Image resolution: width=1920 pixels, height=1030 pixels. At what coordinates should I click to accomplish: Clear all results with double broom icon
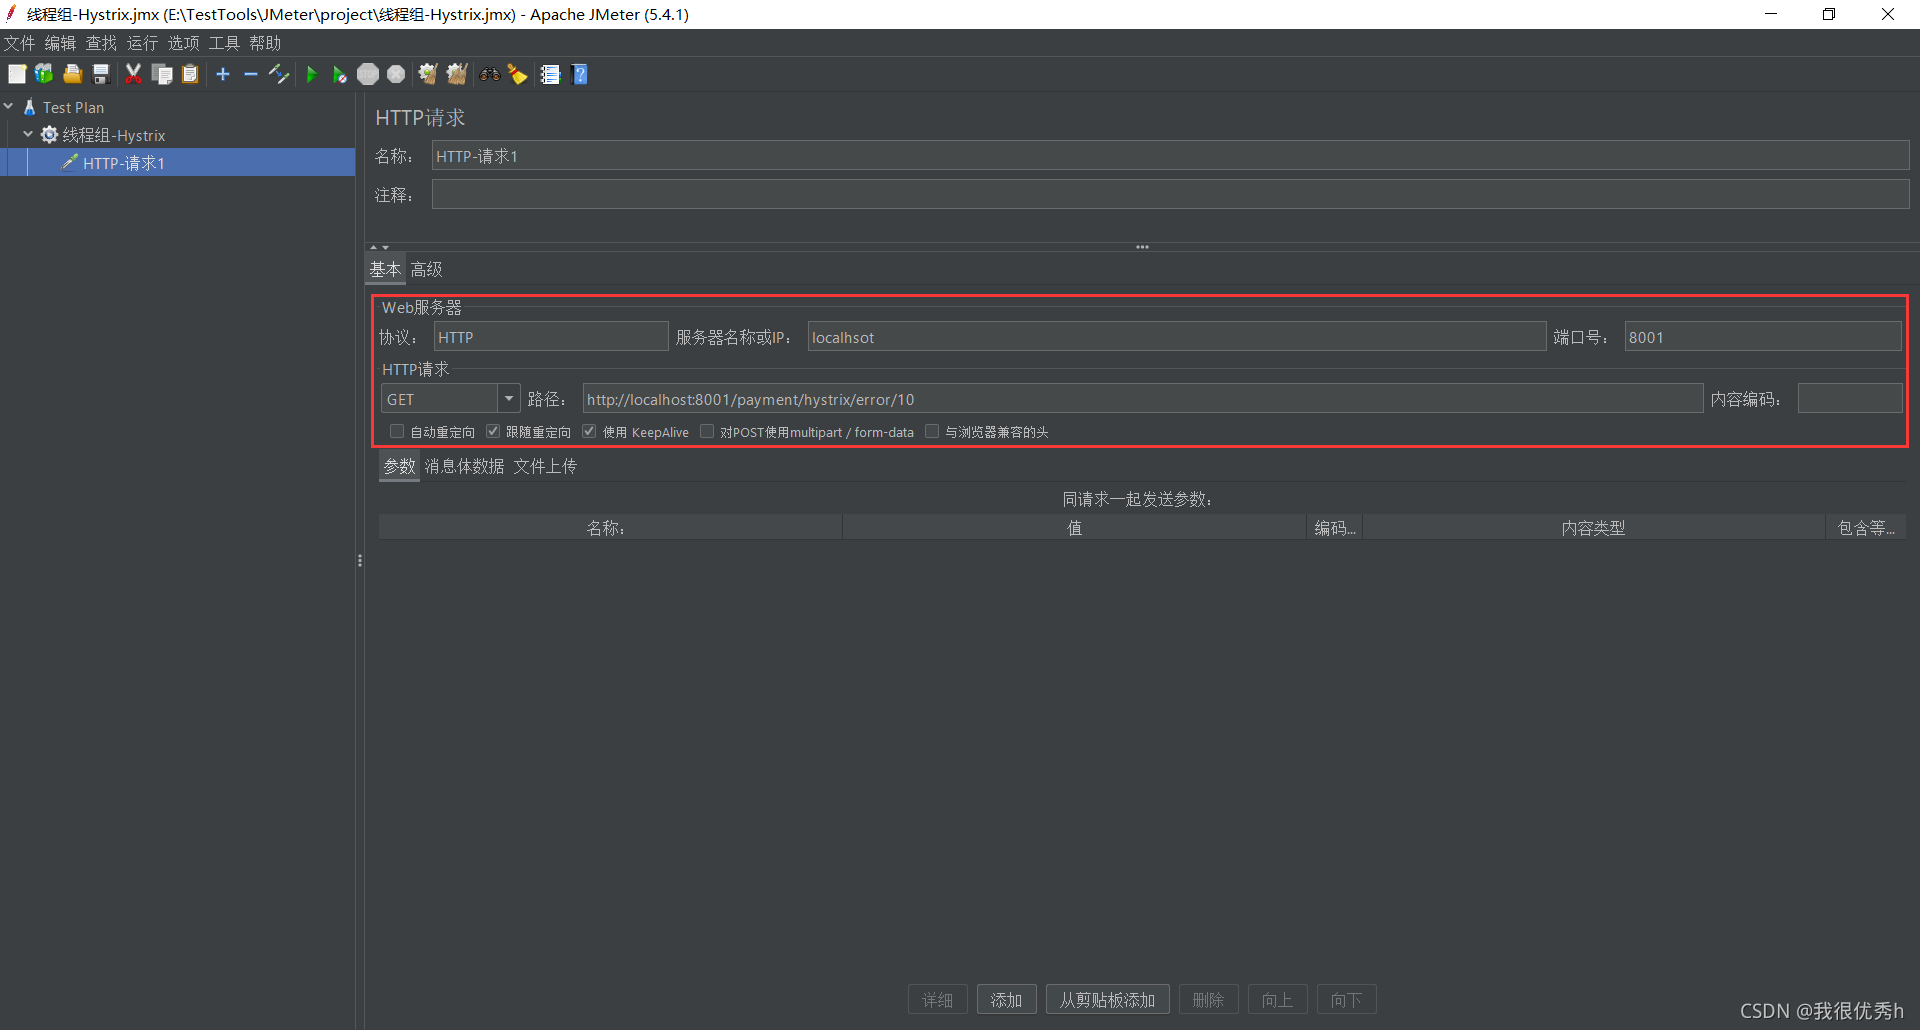457,74
